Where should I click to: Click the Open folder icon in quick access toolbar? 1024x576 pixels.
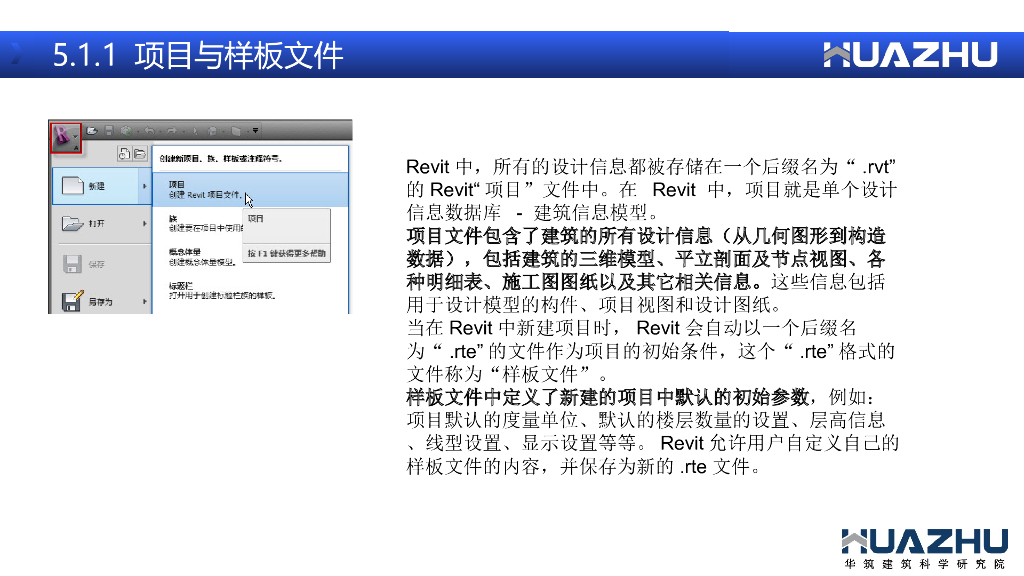[x=92, y=131]
